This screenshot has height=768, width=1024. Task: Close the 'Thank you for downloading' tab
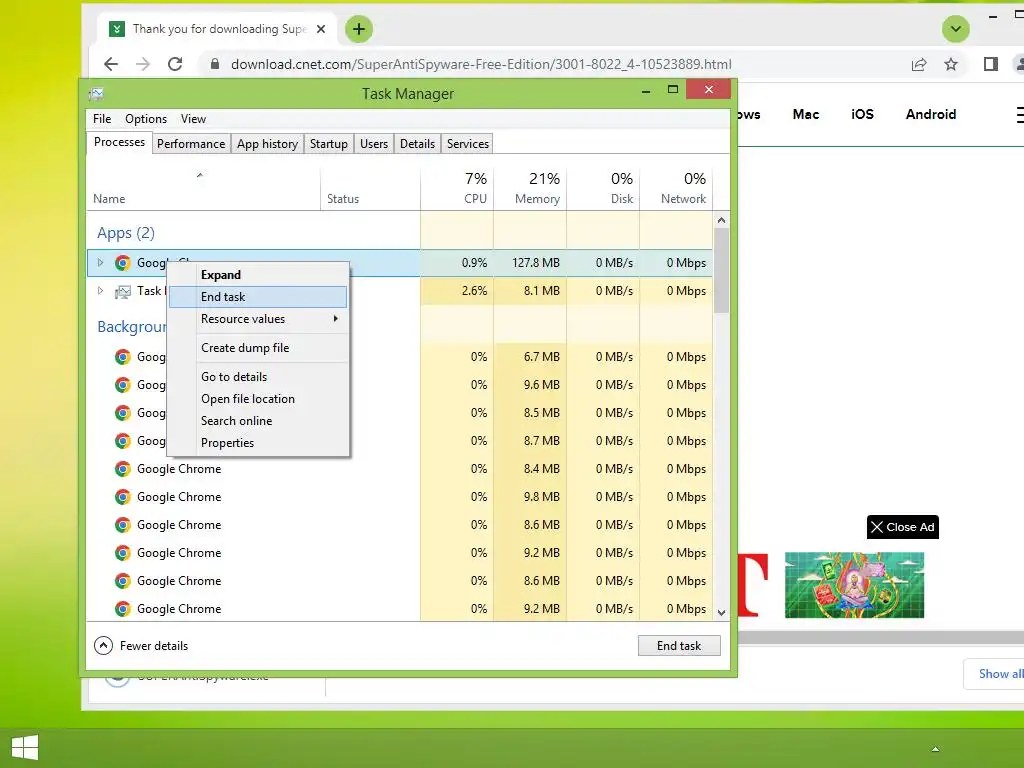(321, 29)
